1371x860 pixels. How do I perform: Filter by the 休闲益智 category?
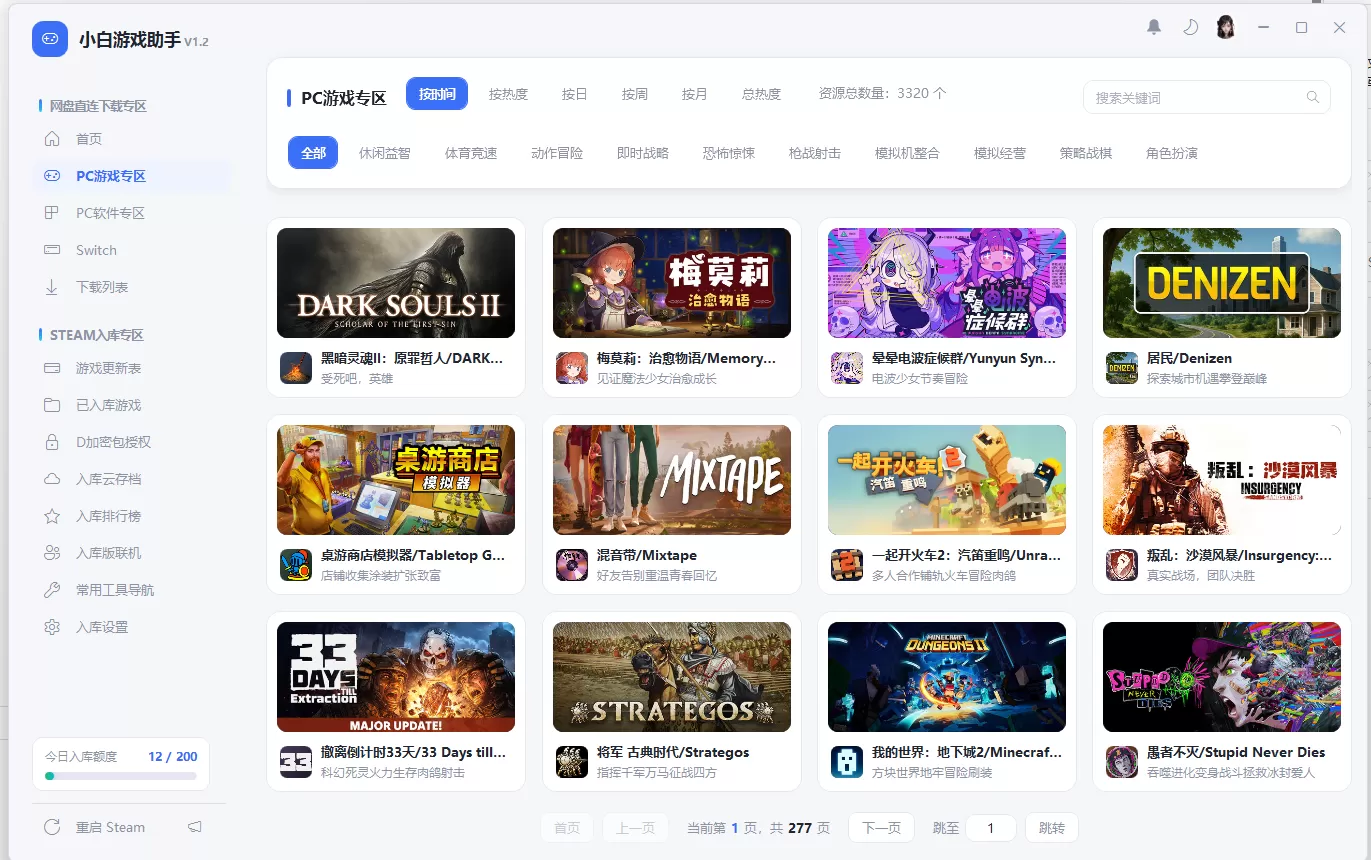[385, 153]
